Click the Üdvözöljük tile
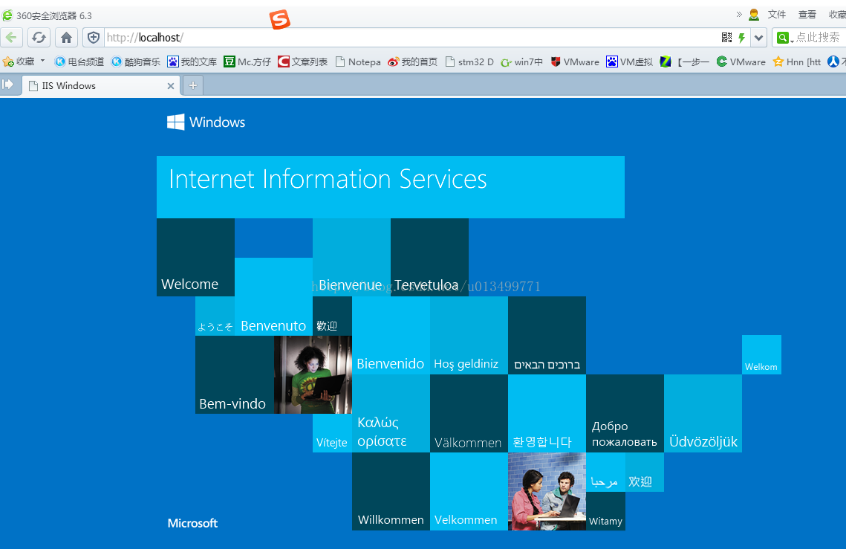853x549 pixels. (703, 414)
